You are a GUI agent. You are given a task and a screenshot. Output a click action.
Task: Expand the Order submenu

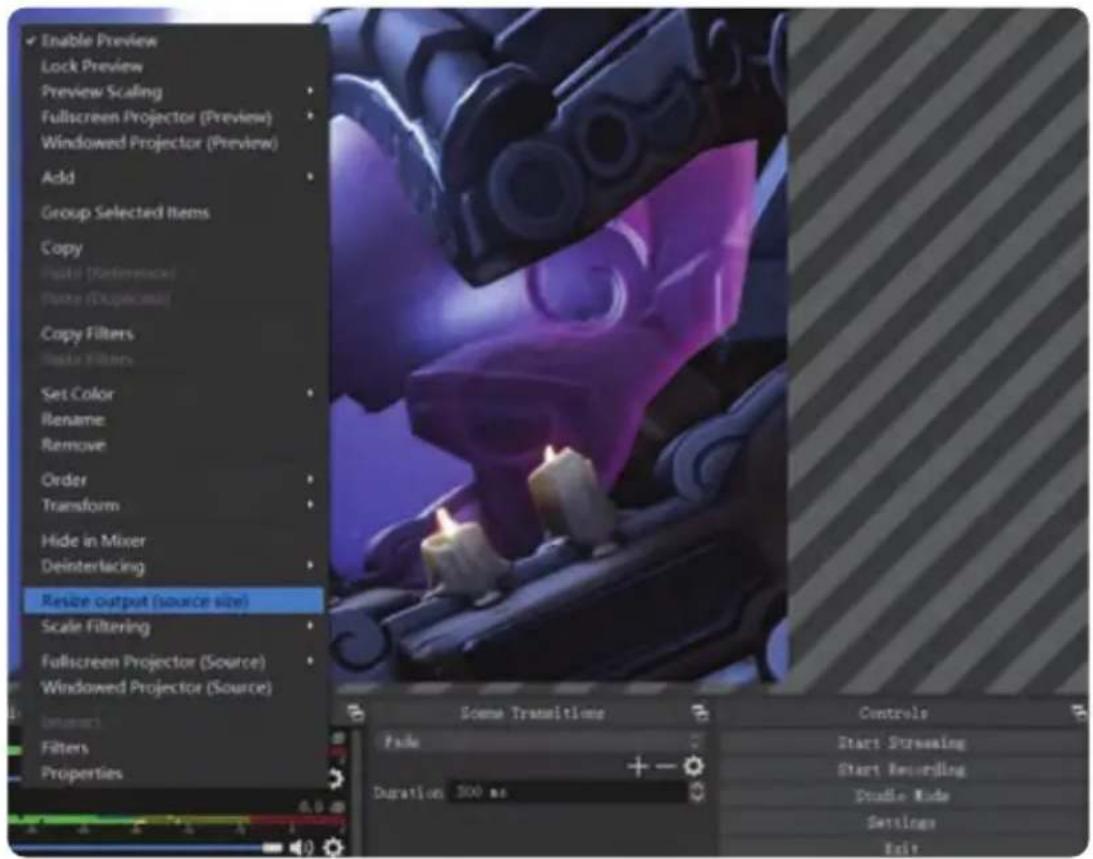pos(174,480)
